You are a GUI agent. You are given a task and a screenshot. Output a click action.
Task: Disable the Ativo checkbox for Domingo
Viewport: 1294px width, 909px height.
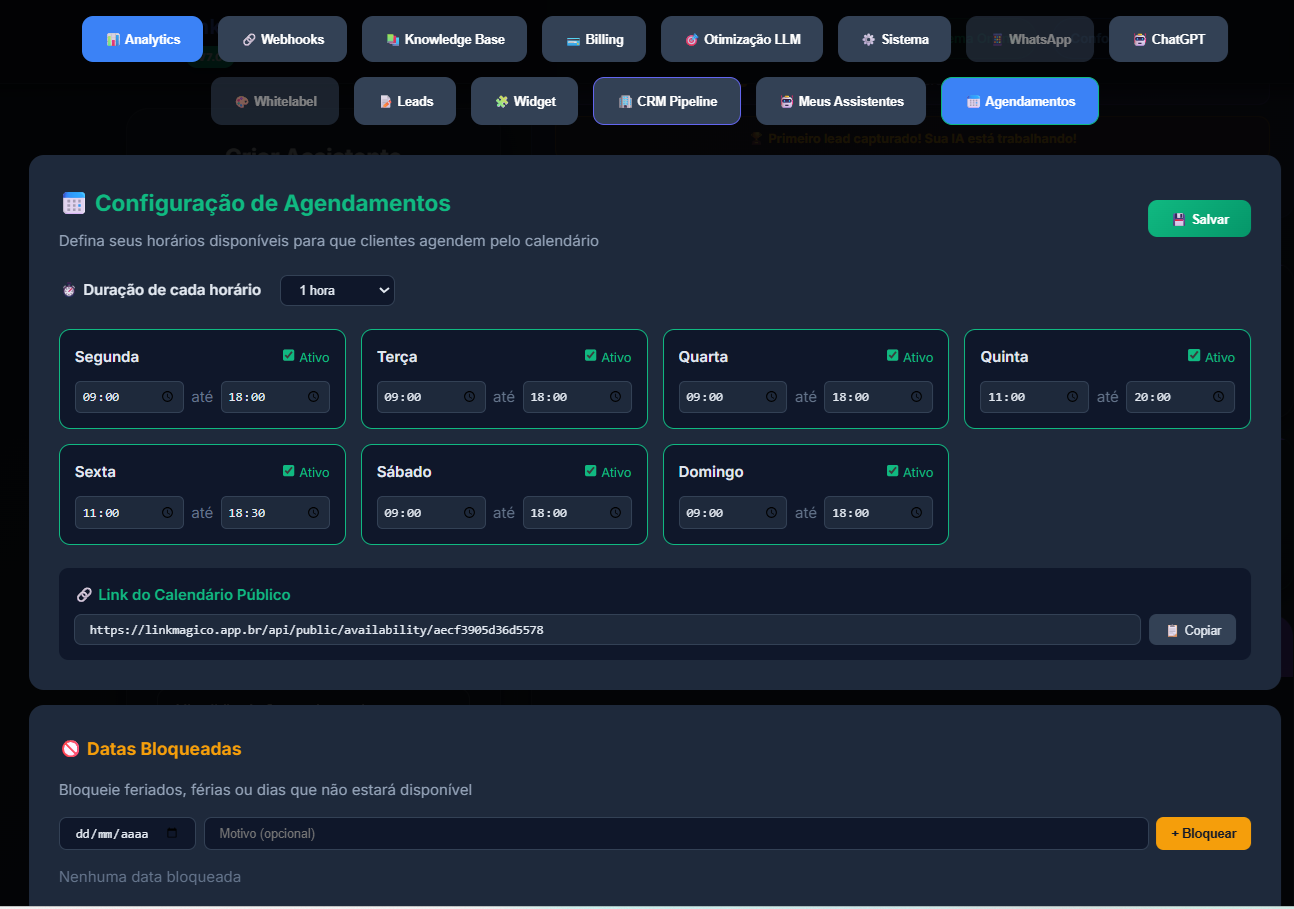(893, 471)
